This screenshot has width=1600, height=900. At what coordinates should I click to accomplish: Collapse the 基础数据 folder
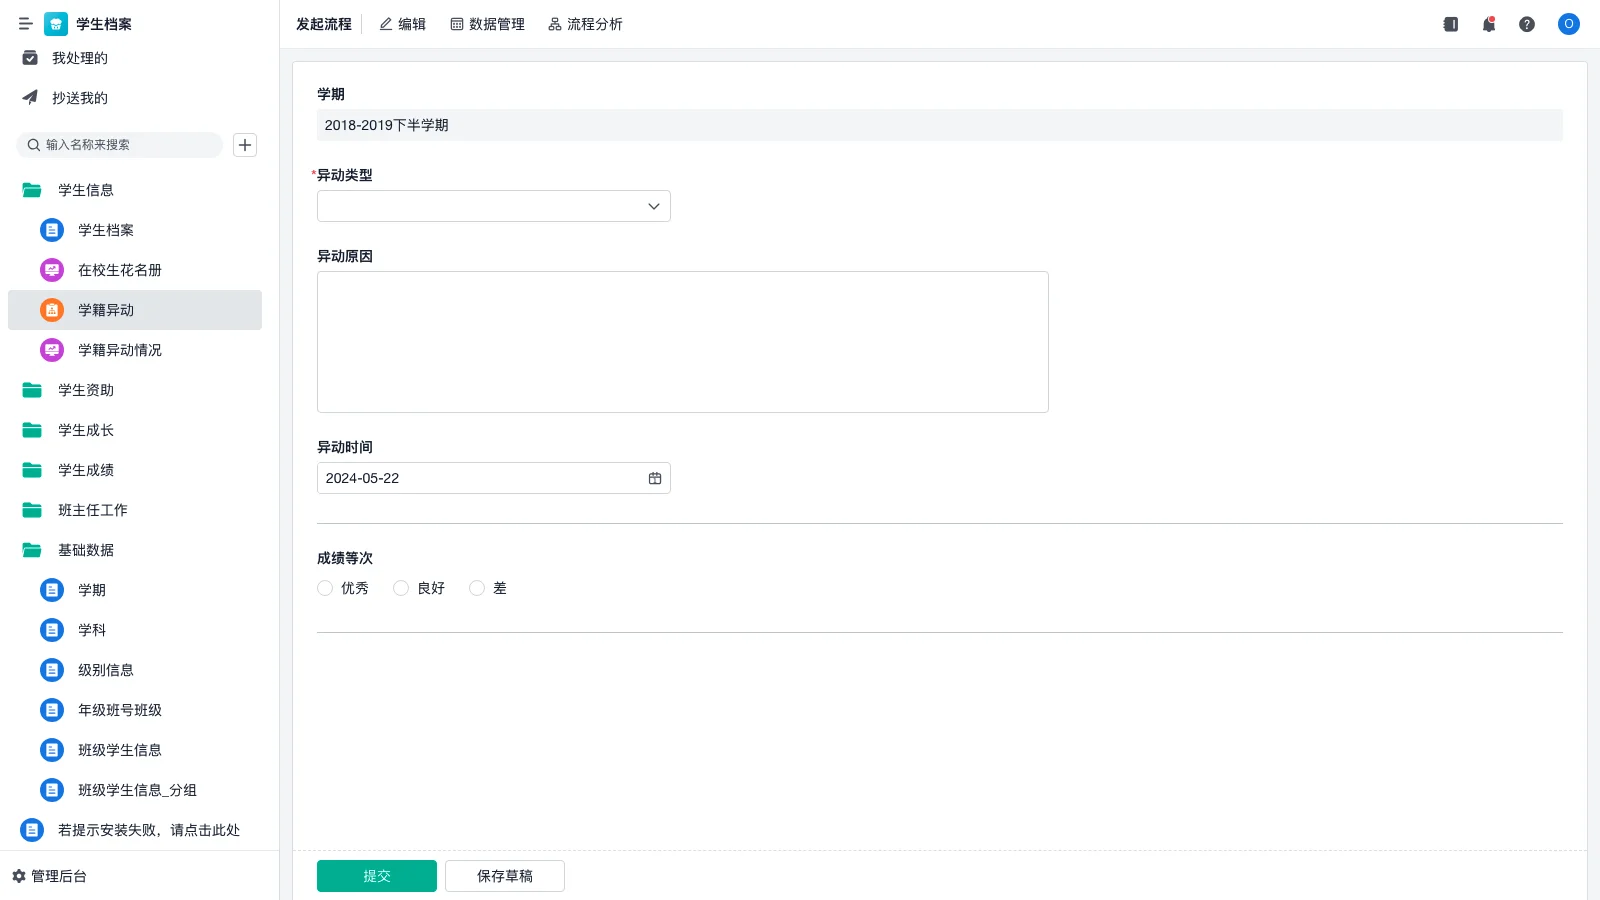[x=86, y=550]
